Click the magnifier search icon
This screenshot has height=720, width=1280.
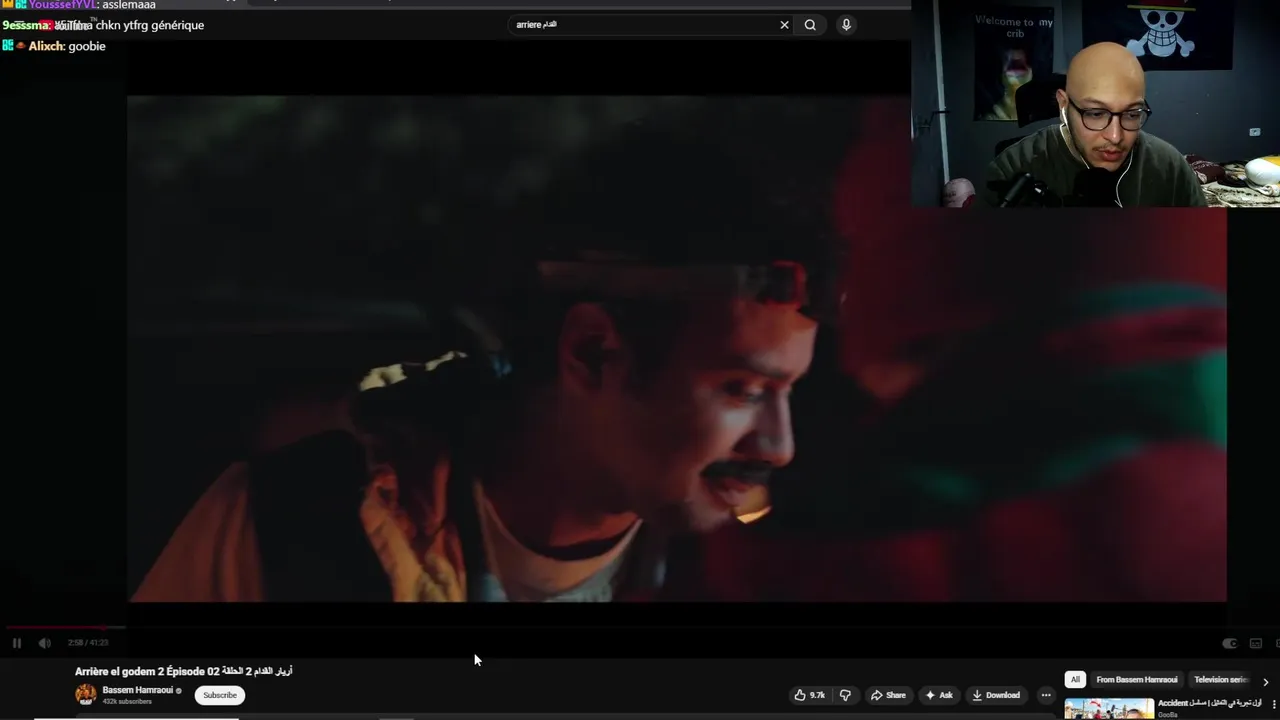(x=810, y=25)
